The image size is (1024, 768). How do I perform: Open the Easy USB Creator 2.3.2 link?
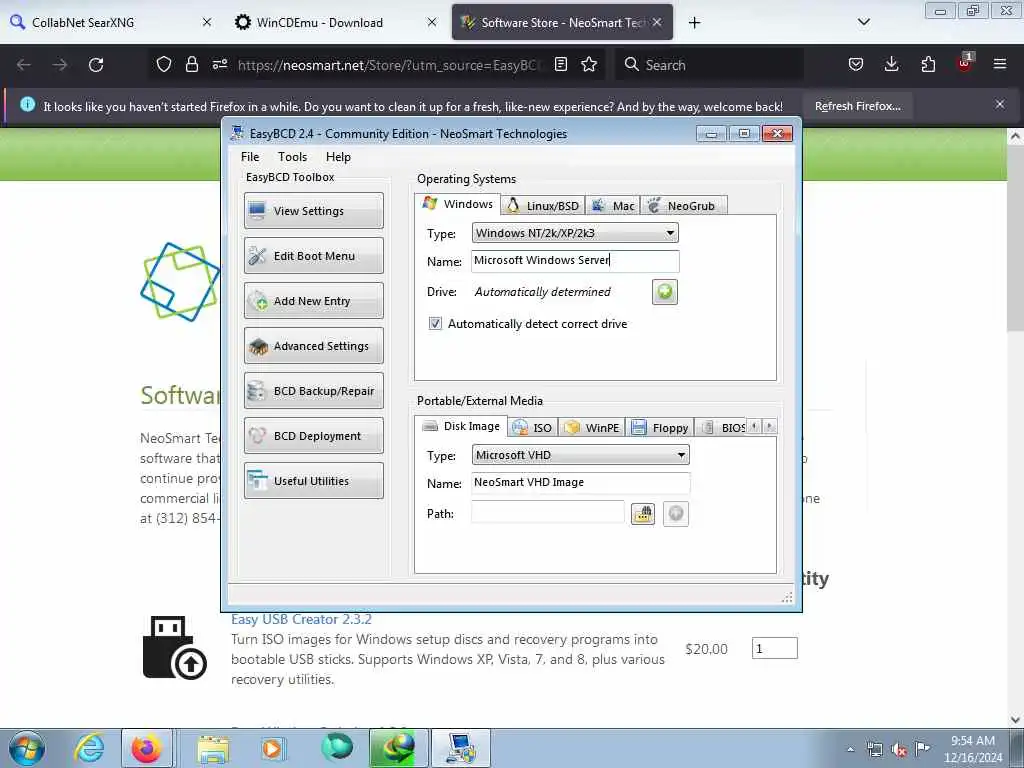[301, 619]
